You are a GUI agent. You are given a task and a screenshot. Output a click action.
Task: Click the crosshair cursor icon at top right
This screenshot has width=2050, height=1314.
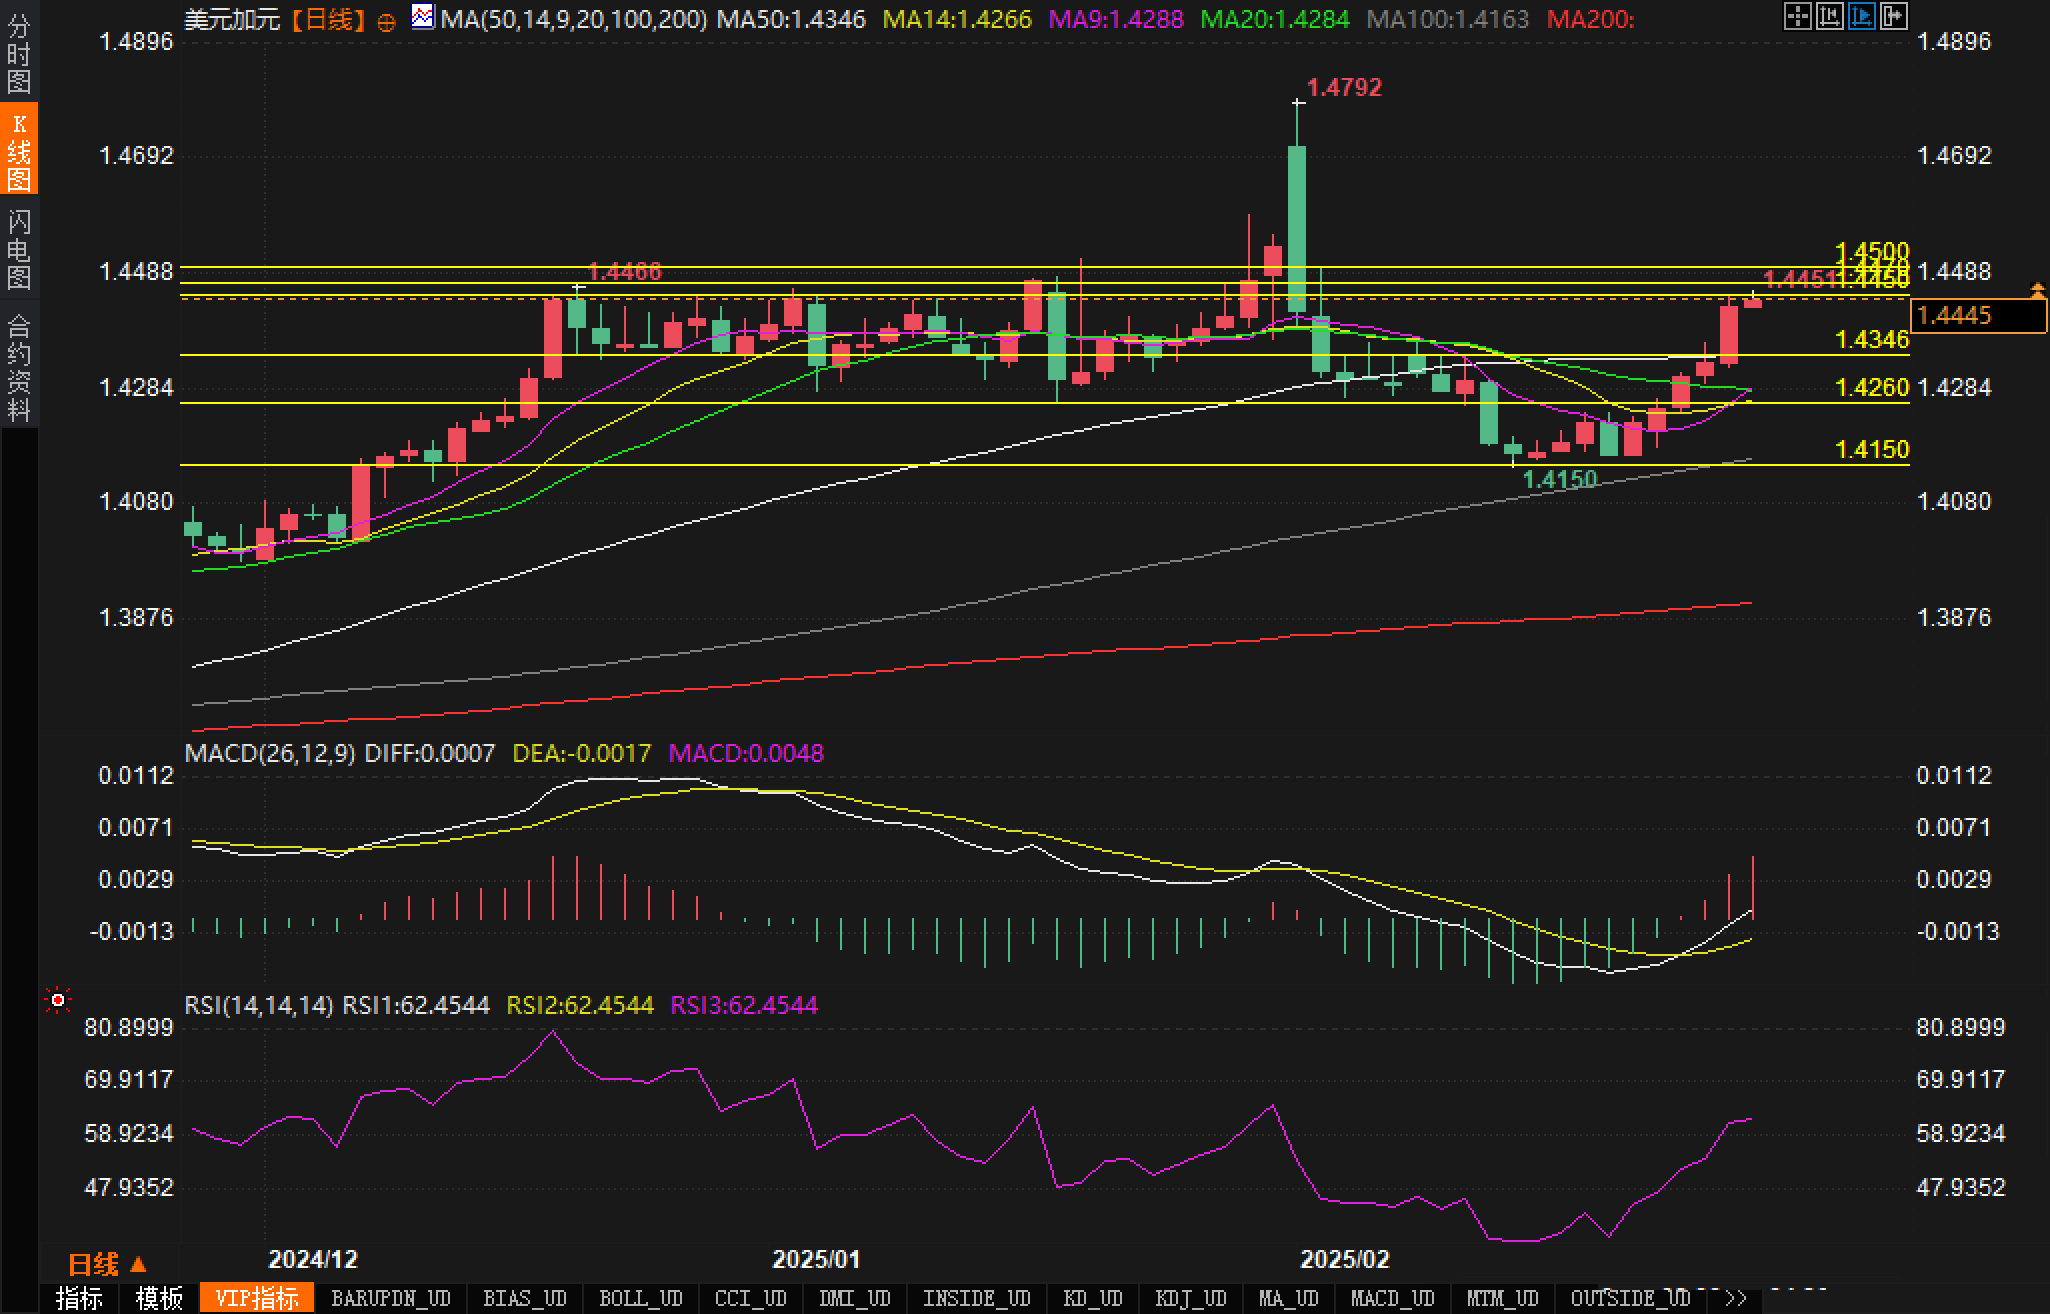(1797, 16)
